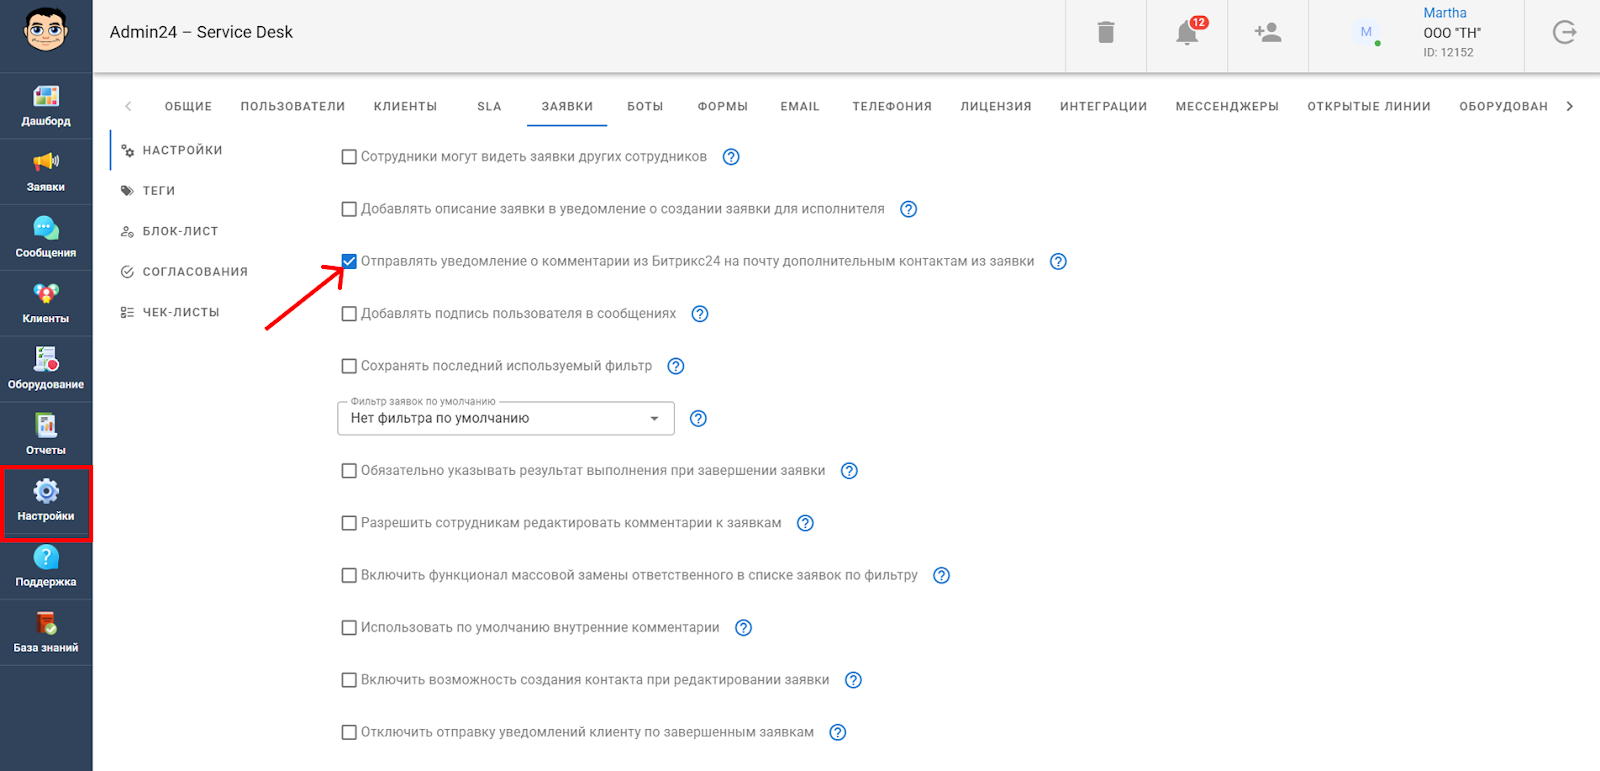Open the default ticket filter dropdown
This screenshot has height=771, width=1600.
coord(506,418)
